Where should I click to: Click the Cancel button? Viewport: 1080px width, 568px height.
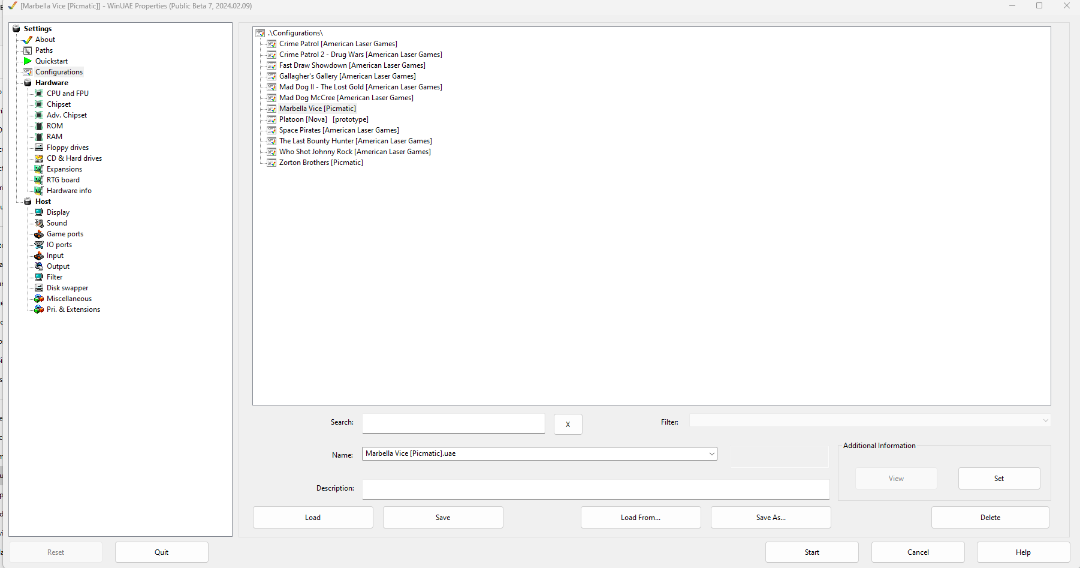(918, 552)
